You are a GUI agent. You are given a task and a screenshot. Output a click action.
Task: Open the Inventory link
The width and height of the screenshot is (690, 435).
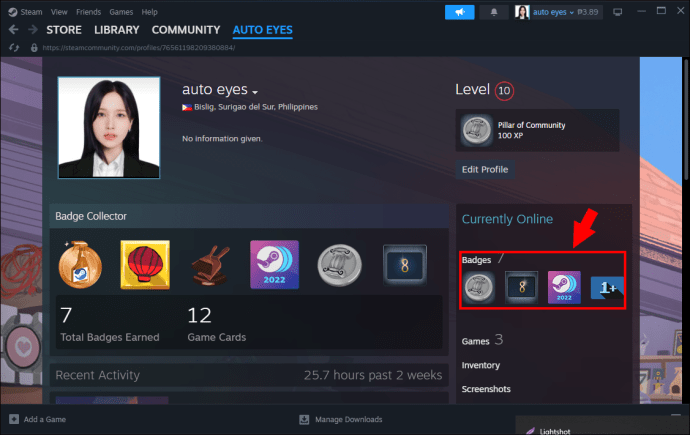coord(481,365)
